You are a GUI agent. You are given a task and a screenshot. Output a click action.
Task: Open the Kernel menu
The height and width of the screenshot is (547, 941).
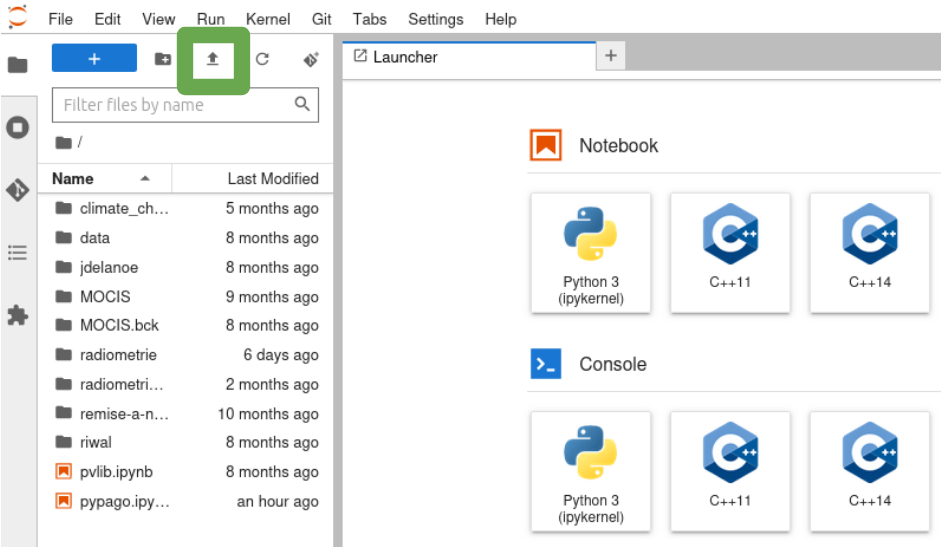tap(268, 19)
